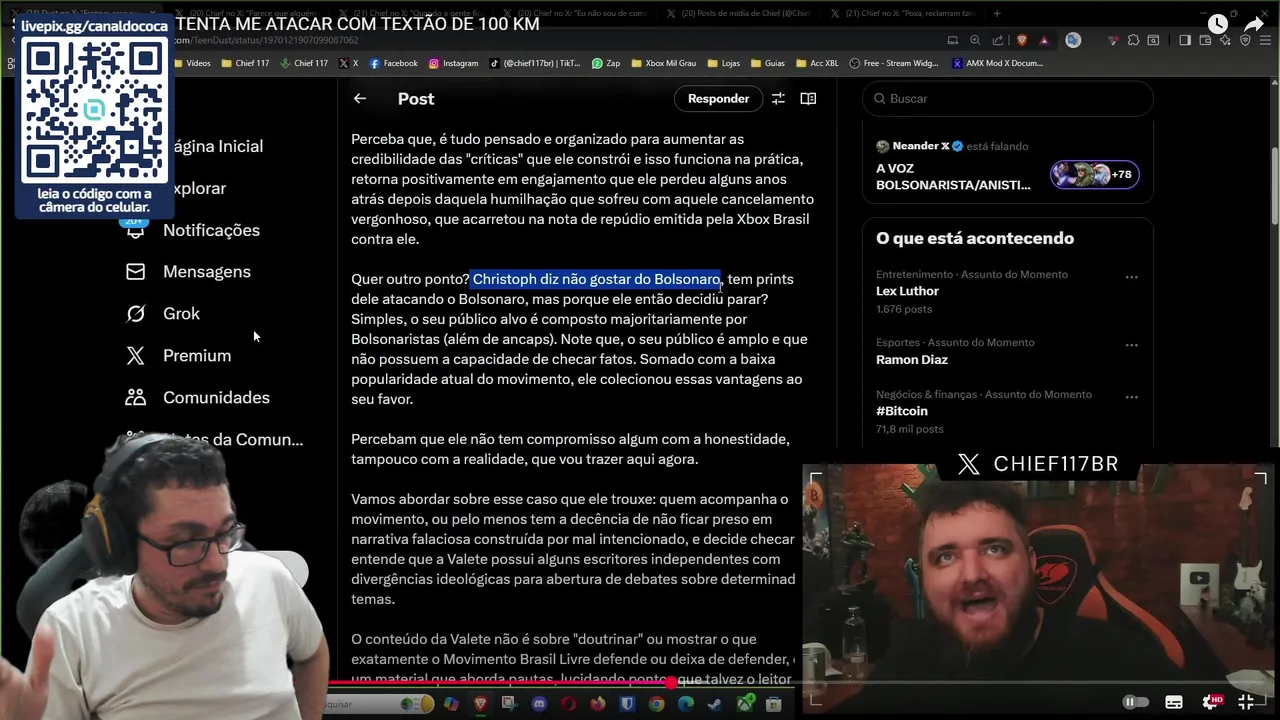Open the Acc XBL bookmark folder
The image size is (1280, 720).
pyautogui.click(x=816, y=63)
